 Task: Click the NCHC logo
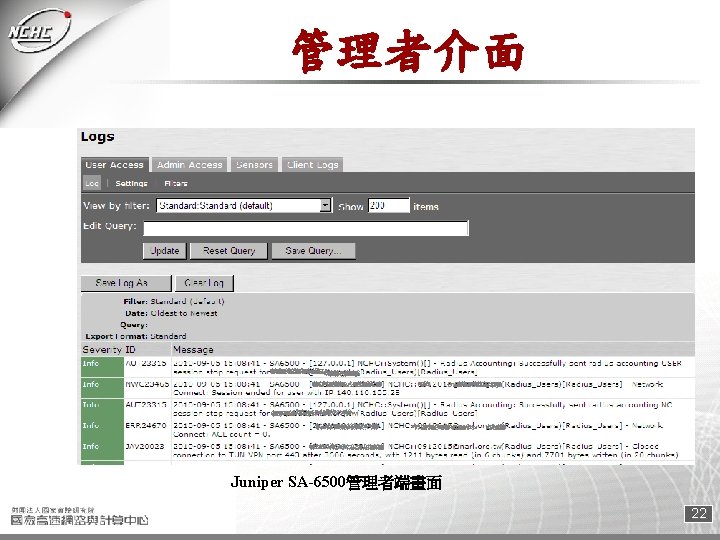[x=39, y=31]
